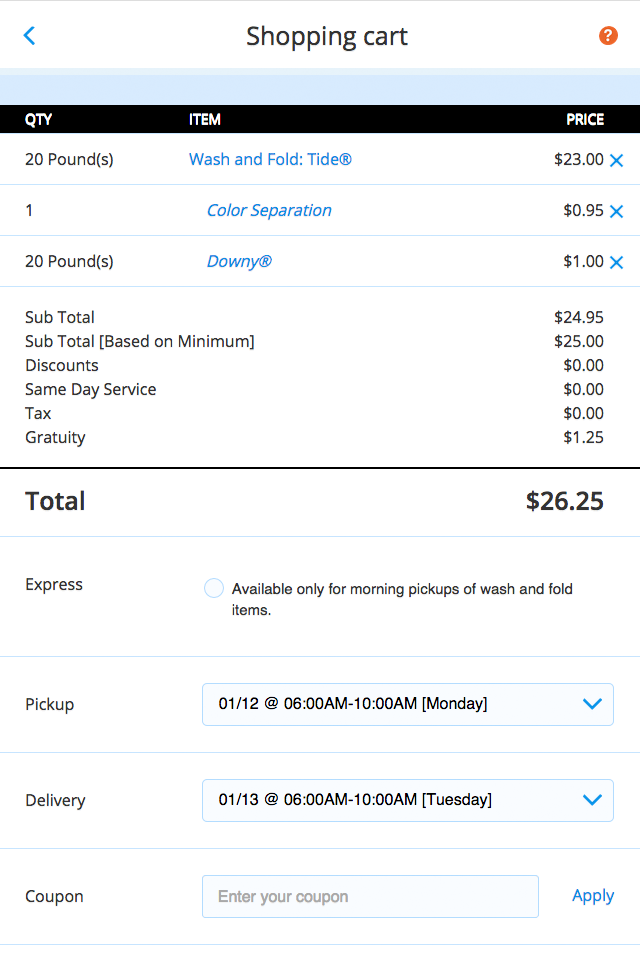
Task: Click the ITEM column header
Action: pos(205,119)
